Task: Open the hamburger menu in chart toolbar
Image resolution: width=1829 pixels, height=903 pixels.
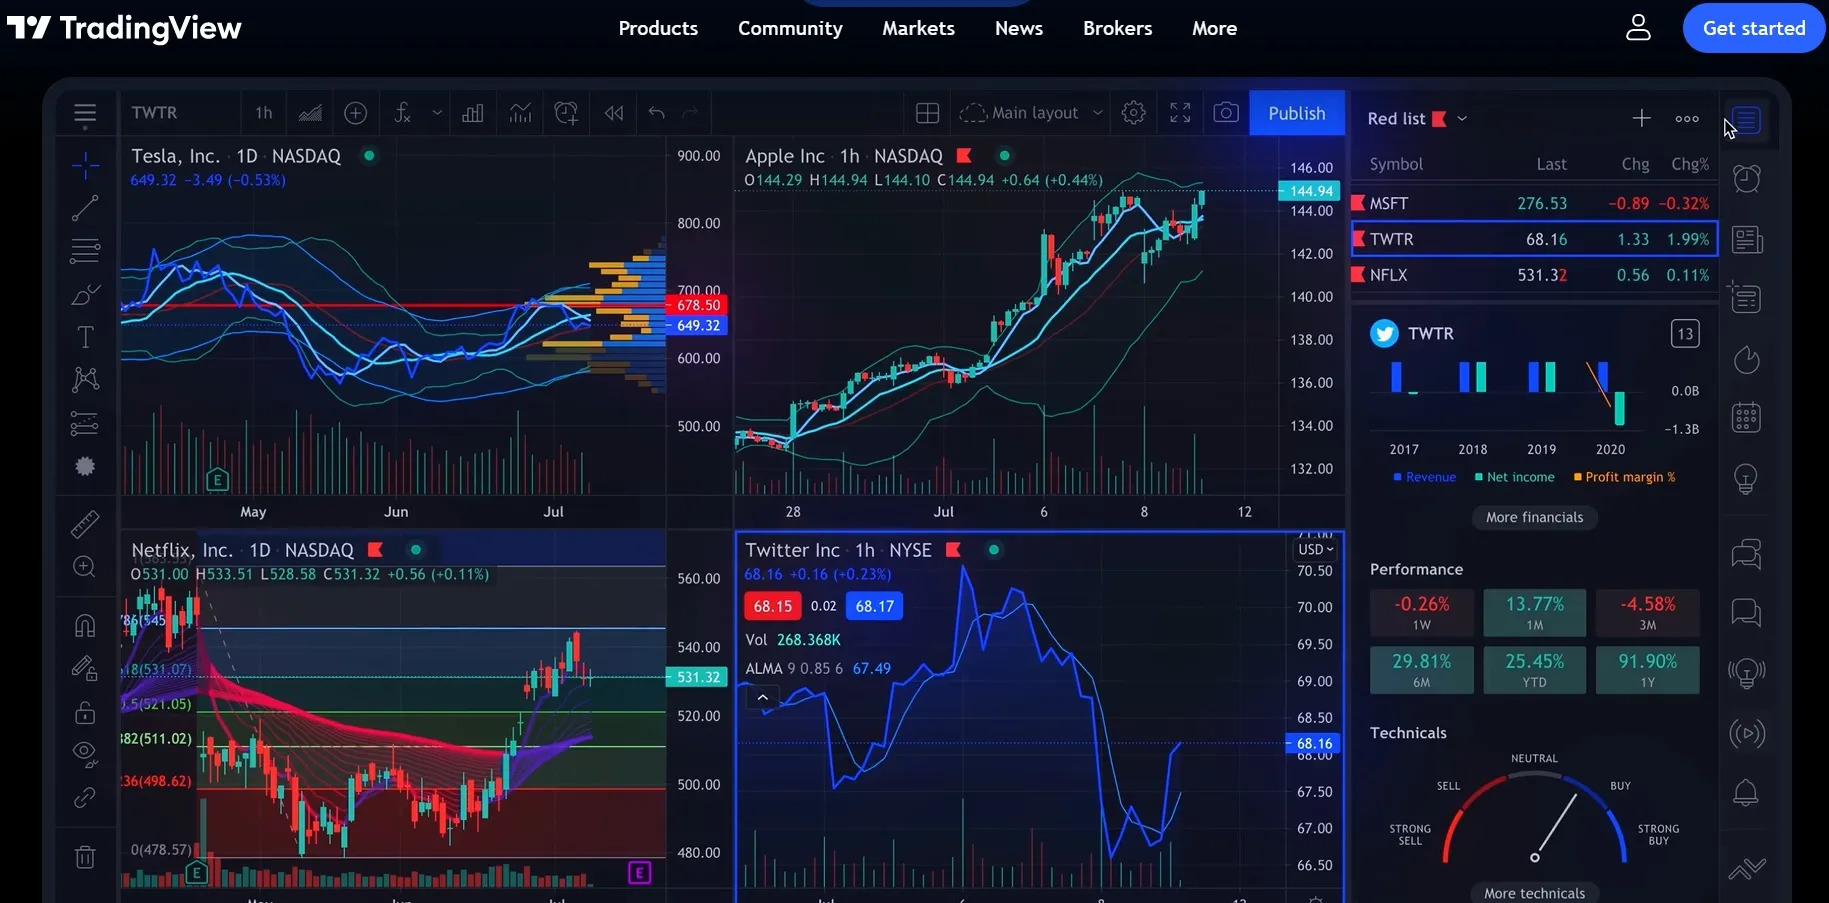Action: (85, 114)
